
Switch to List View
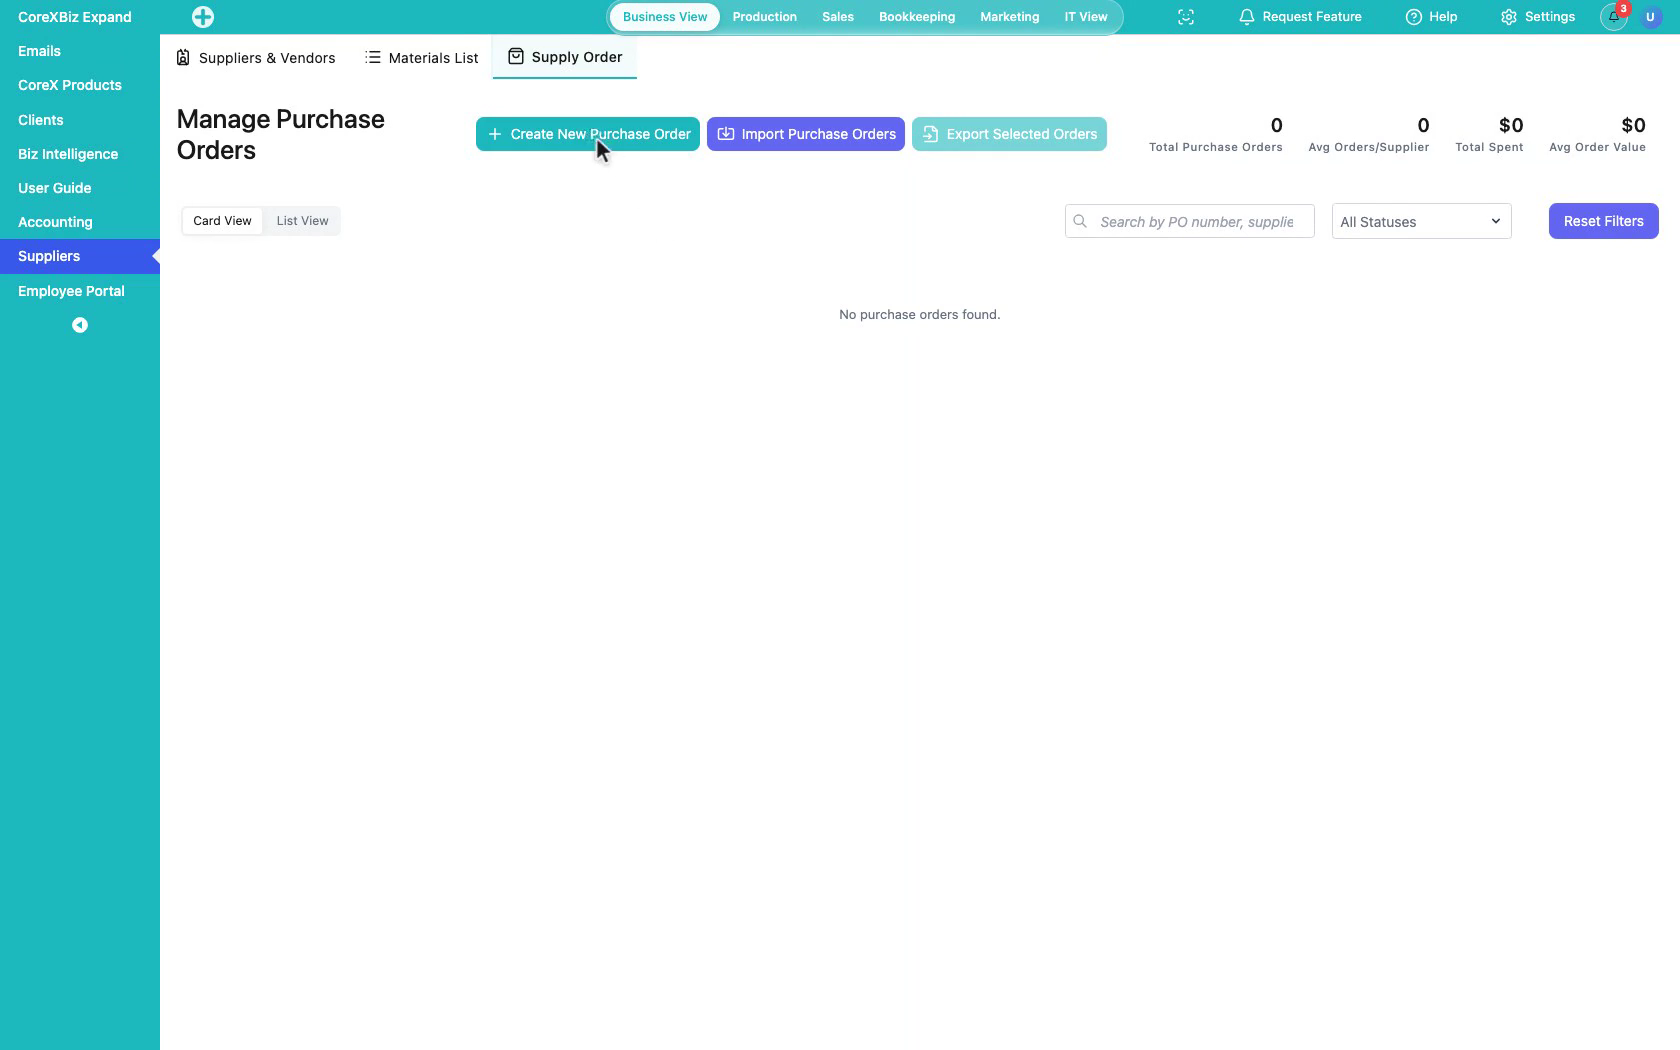click(x=302, y=221)
